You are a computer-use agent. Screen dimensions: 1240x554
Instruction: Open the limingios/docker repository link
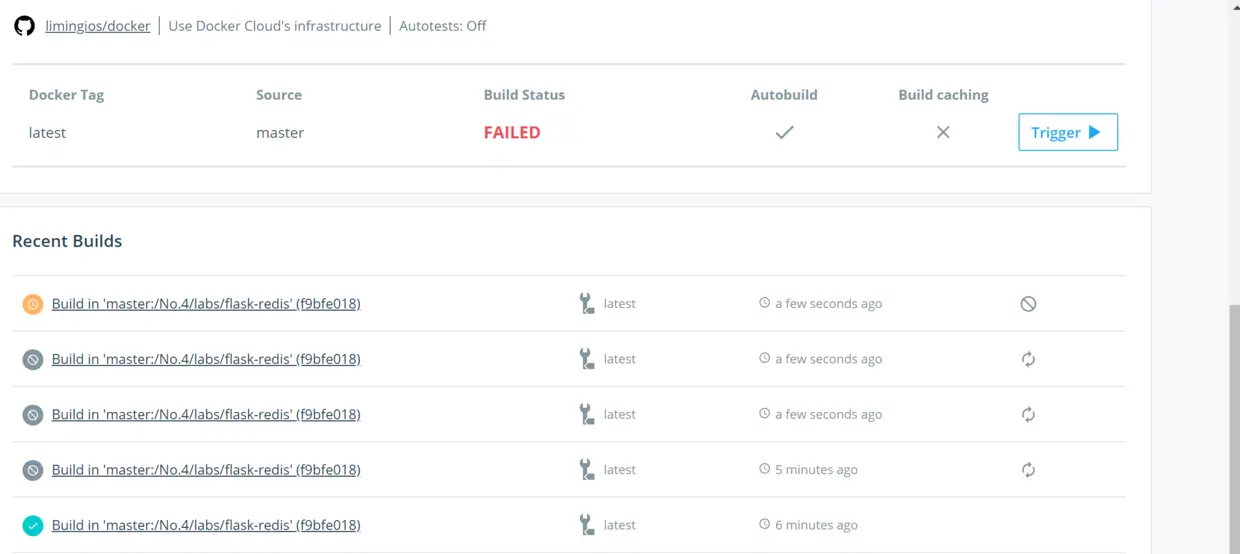98,26
